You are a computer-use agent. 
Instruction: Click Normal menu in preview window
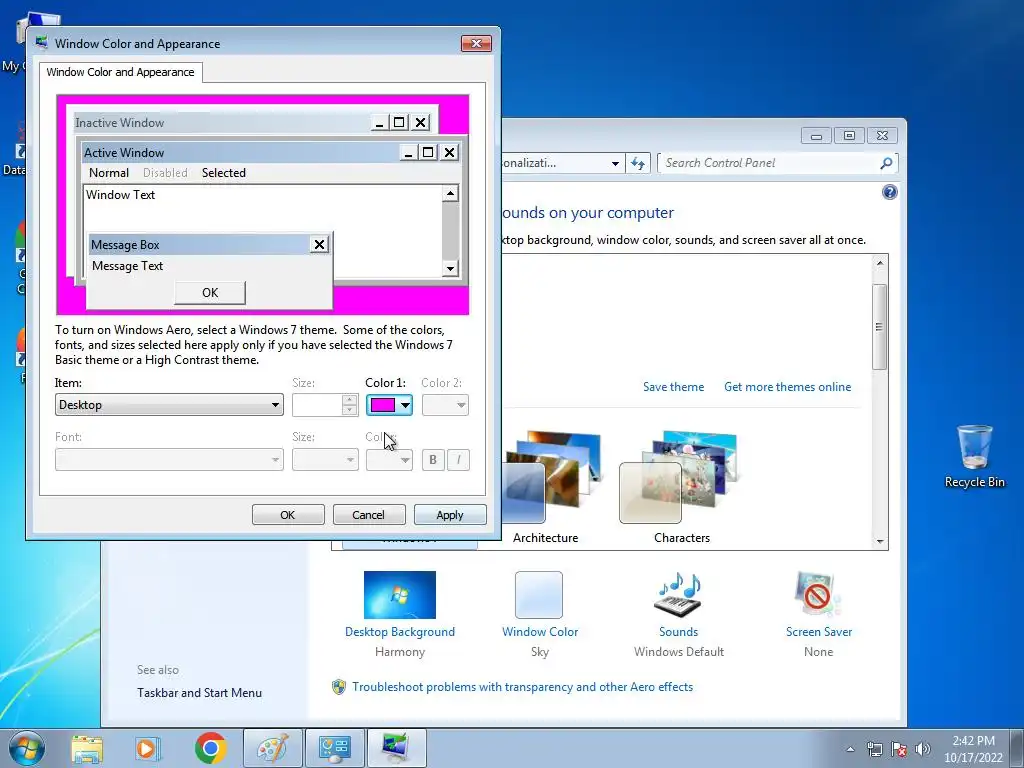(x=108, y=172)
